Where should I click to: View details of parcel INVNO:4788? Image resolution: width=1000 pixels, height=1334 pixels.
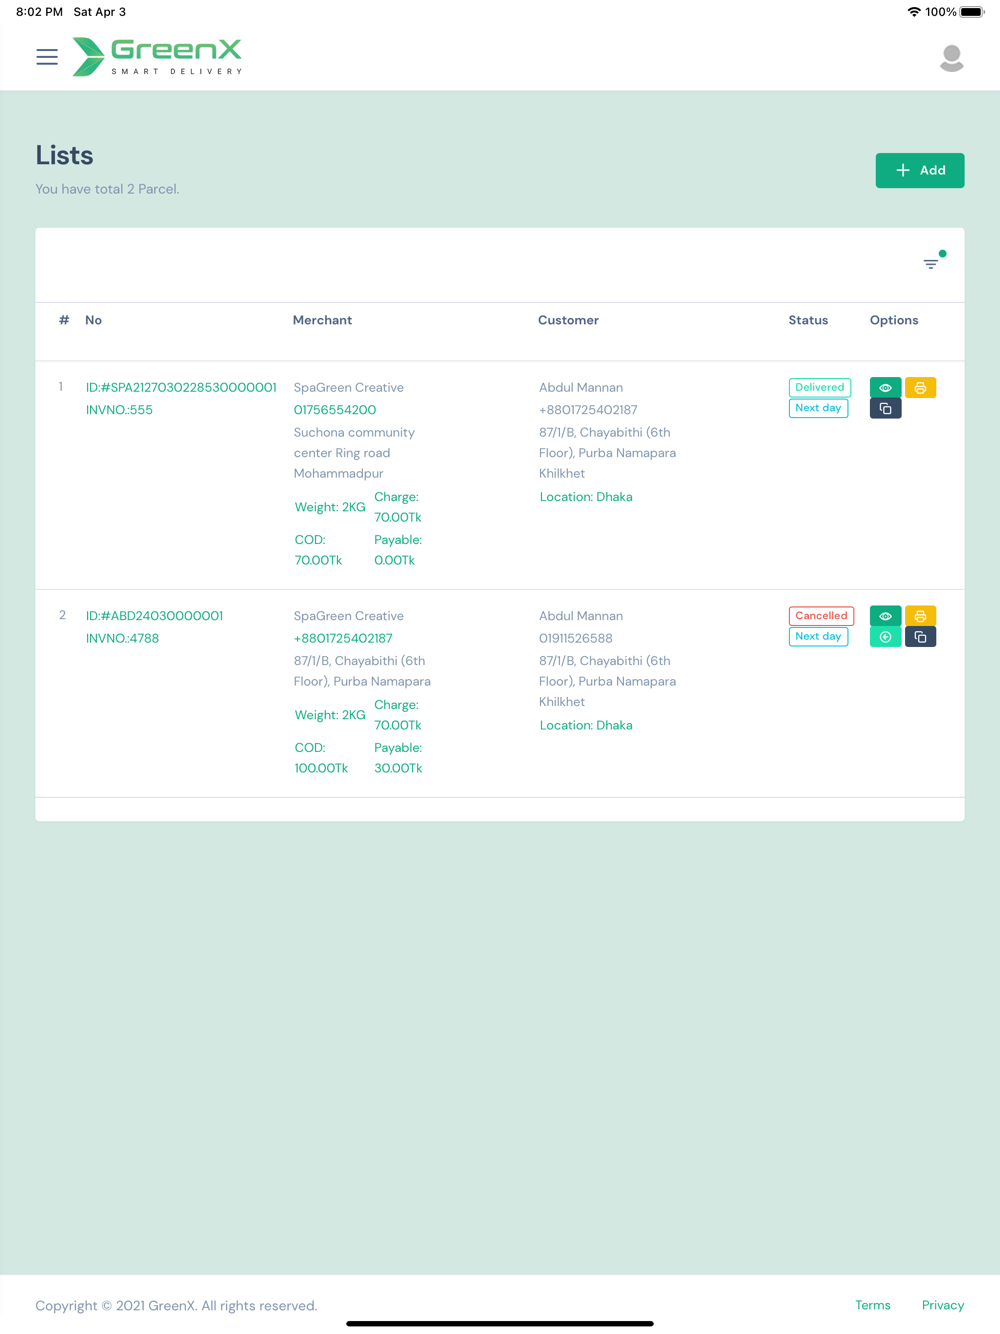point(886,616)
